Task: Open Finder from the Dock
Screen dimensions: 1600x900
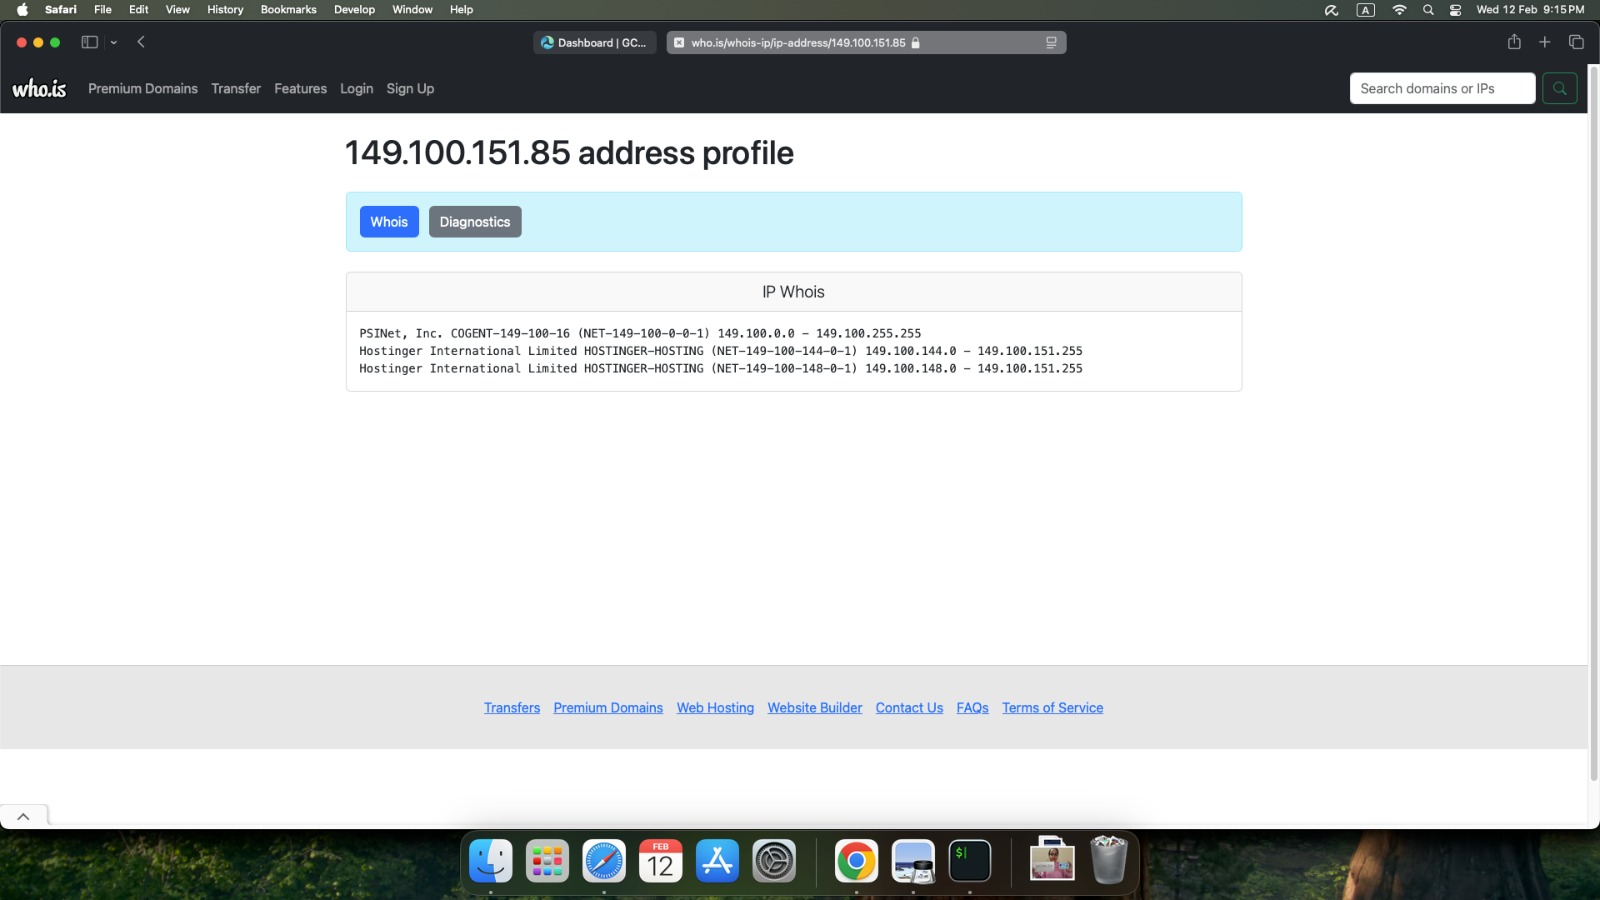Action: (491, 861)
